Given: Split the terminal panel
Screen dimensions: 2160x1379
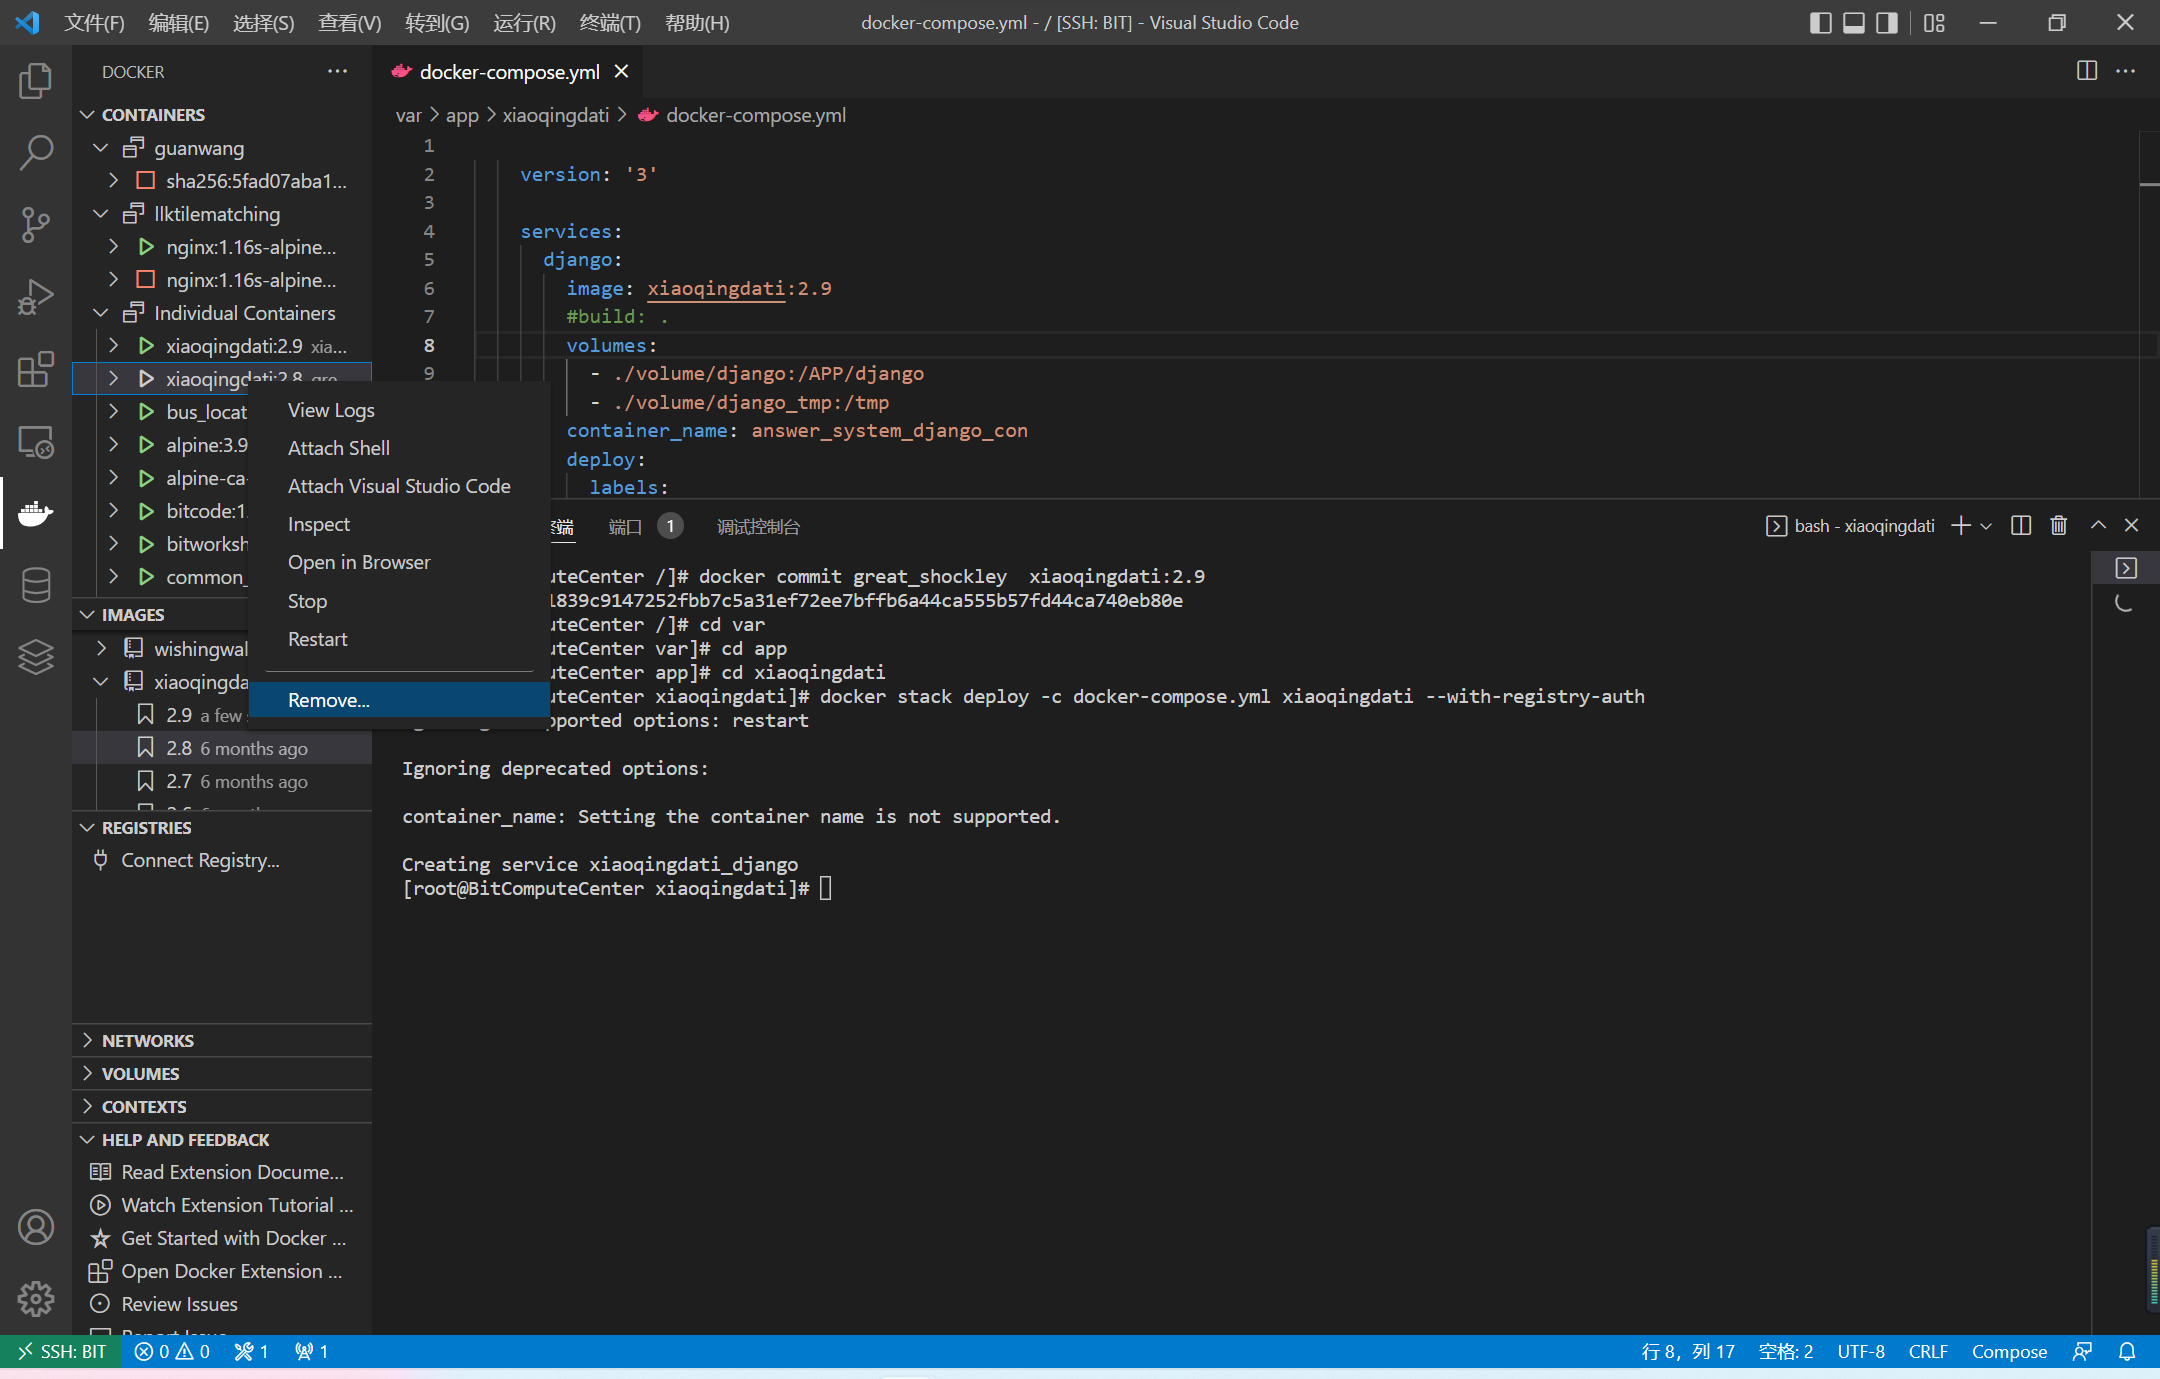Looking at the screenshot, I should pyautogui.click(x=2021, y=526).
